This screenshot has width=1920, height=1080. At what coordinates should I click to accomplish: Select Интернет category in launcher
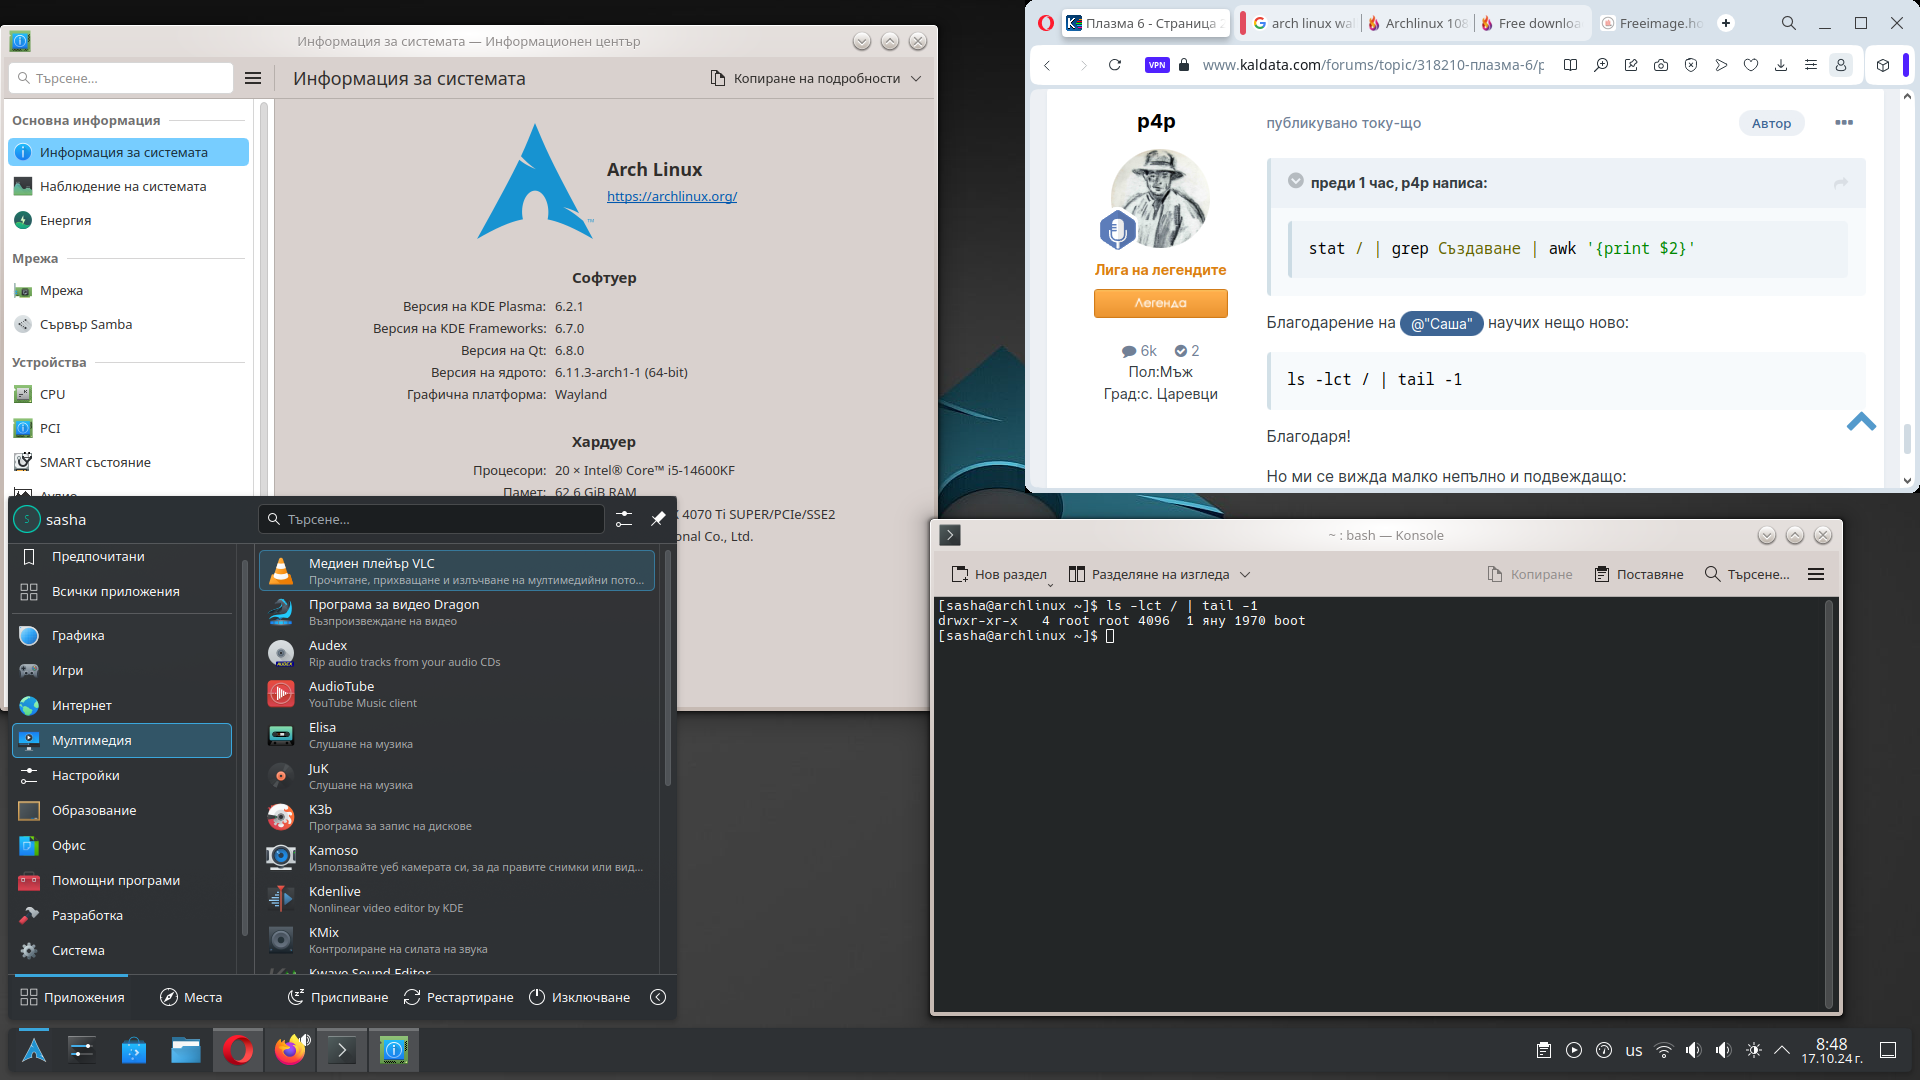click(122, 705)
